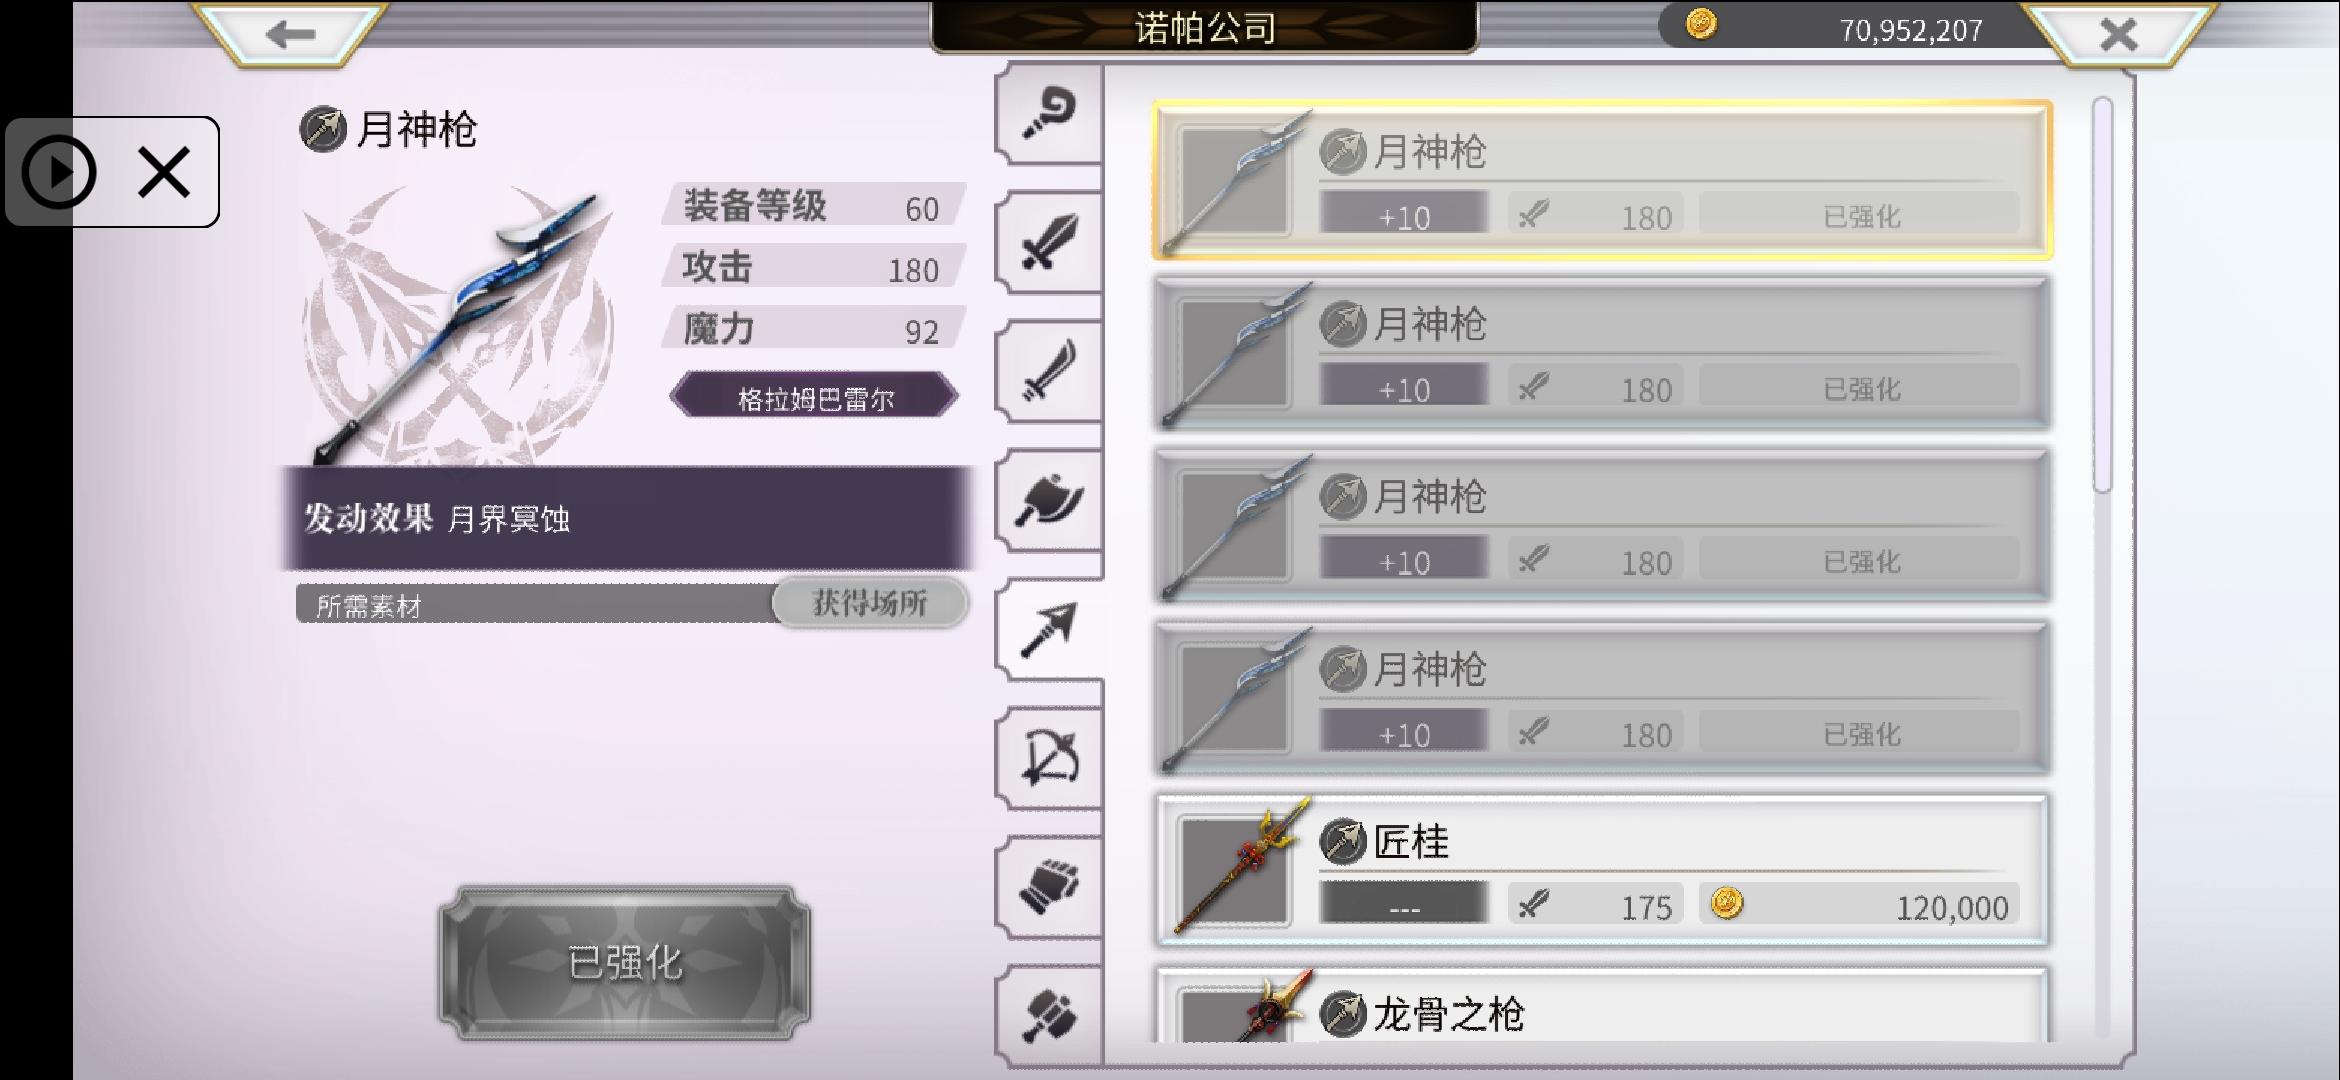
Task: Select the 龙骨之枪 list entry
Action: pos(1602,1005)
